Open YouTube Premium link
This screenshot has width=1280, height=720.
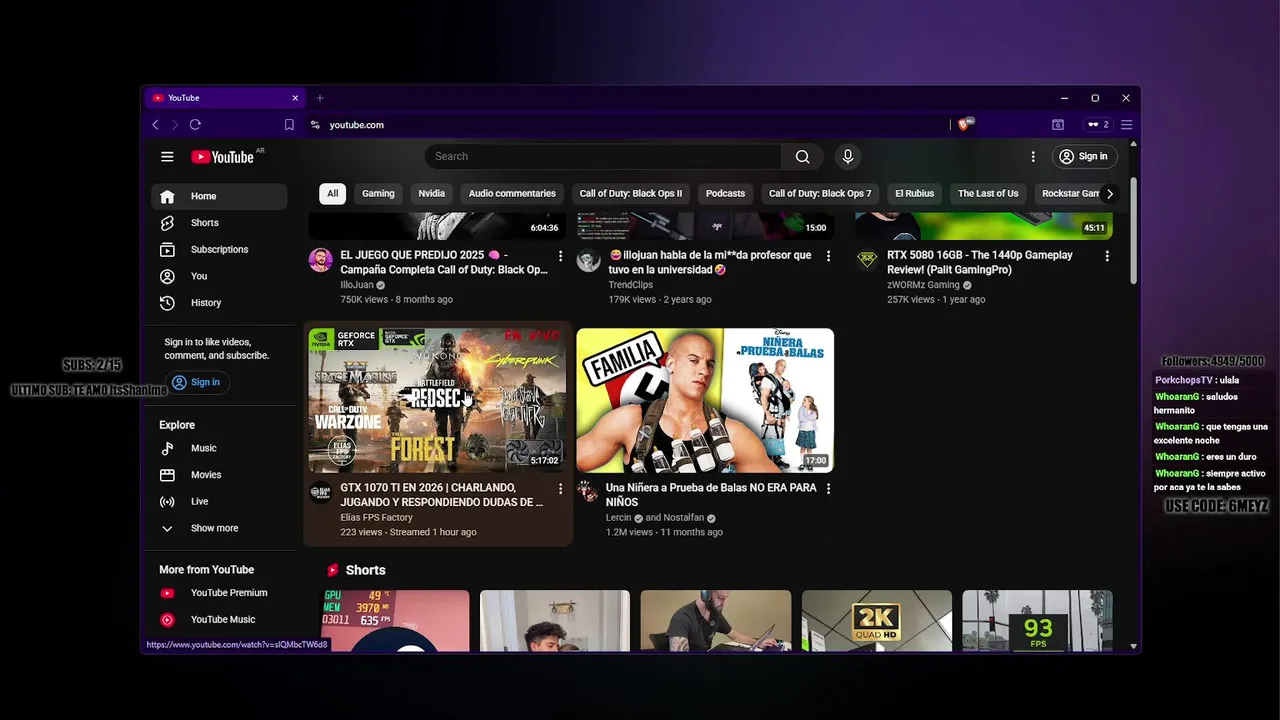tap(219, 593)
